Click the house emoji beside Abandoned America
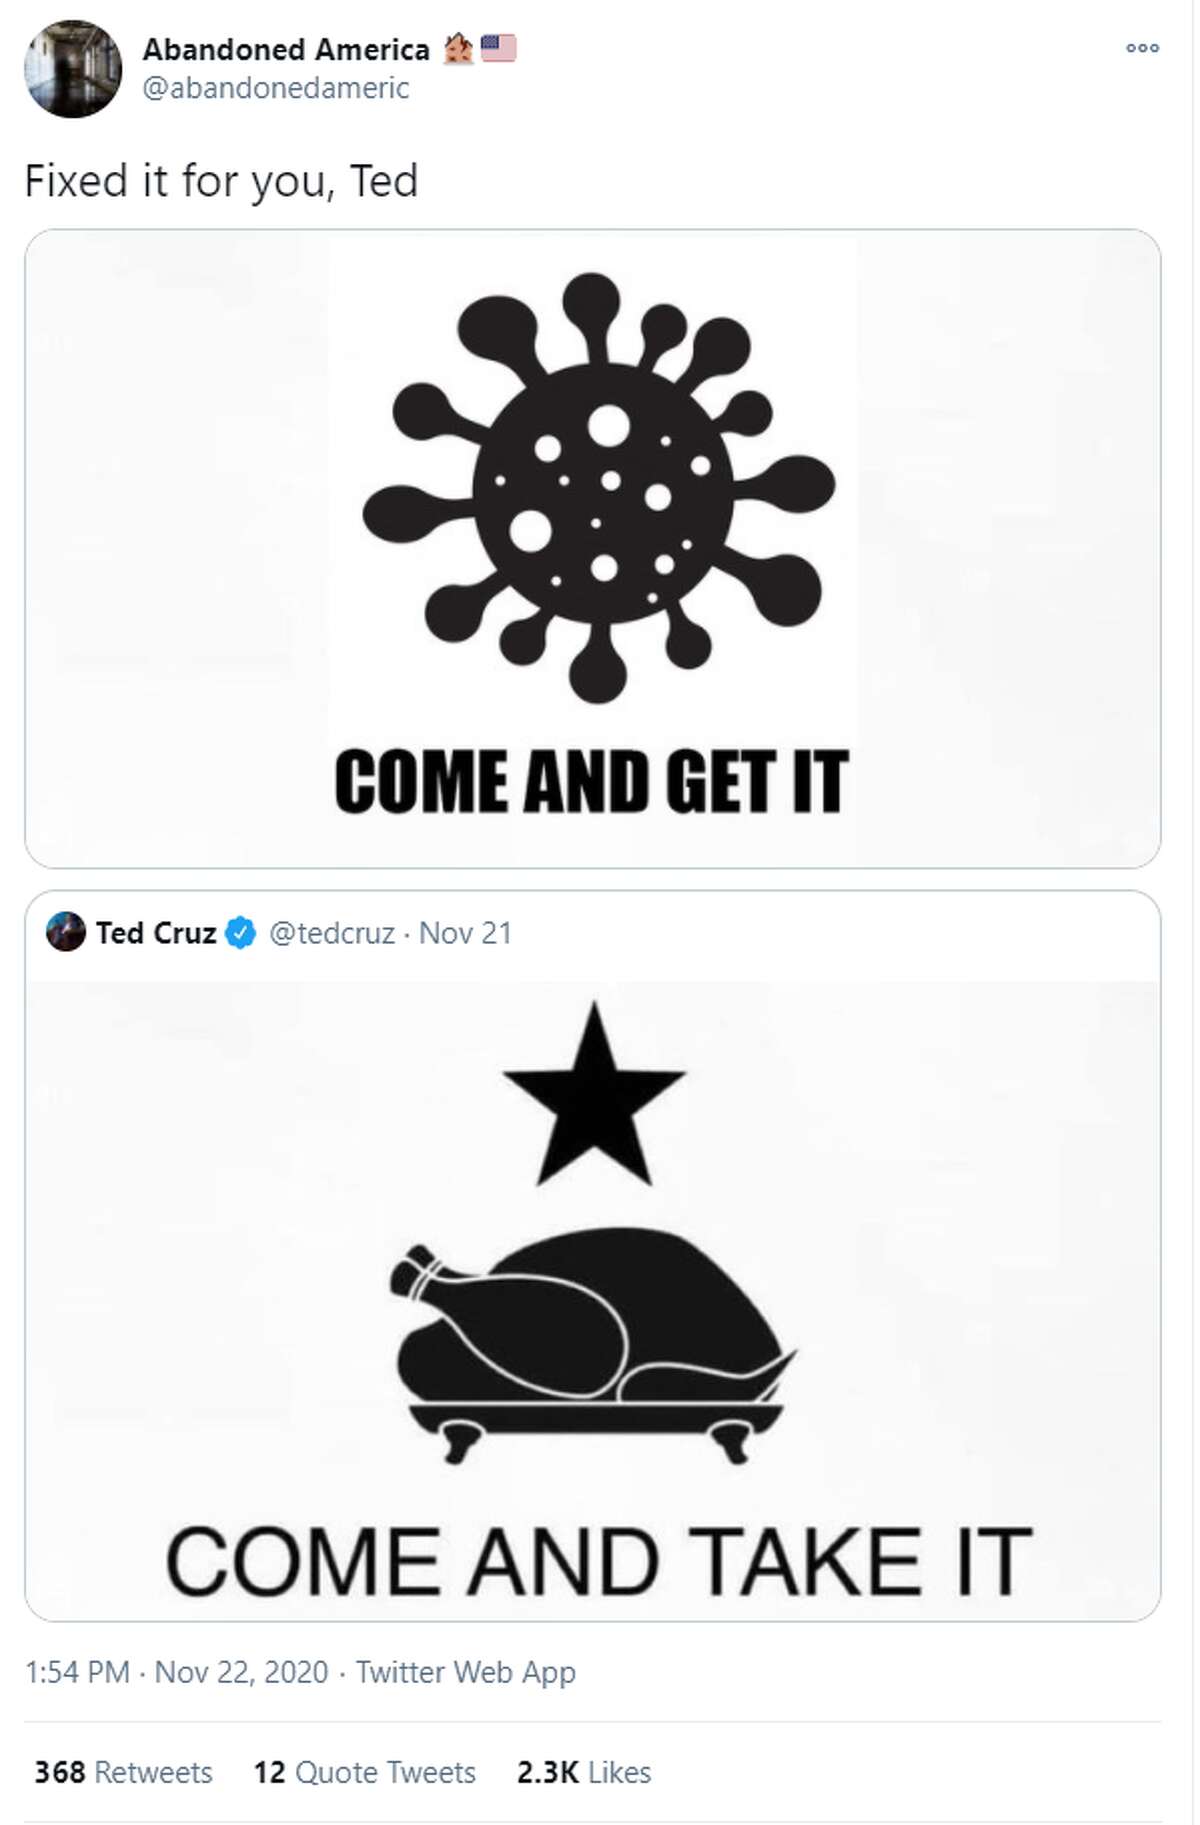 click(x=458, y=48)
